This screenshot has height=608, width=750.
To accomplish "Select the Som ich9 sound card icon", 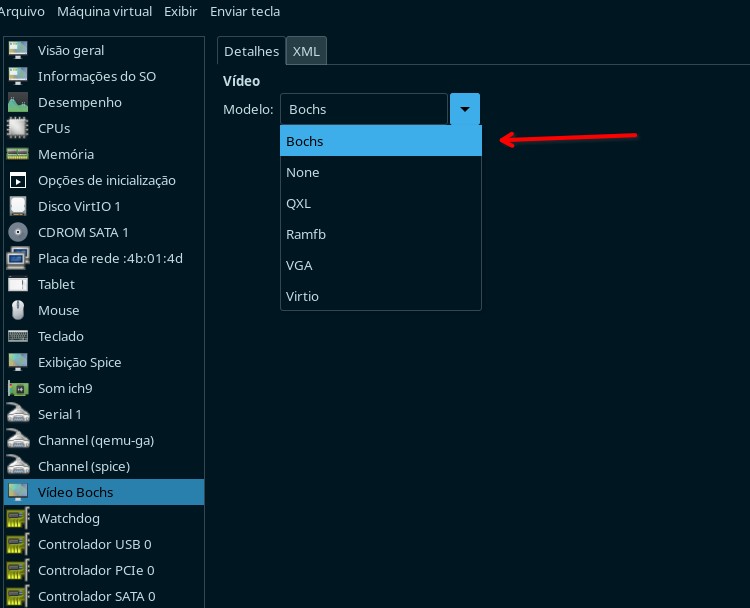I will 18,388.
